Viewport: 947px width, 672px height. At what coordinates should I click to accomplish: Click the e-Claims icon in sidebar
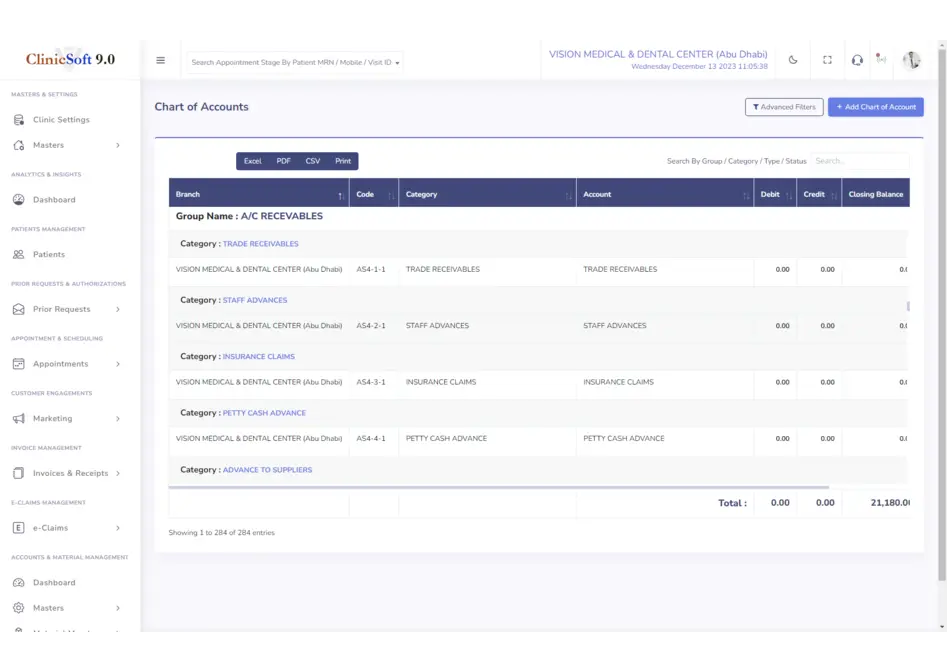coord(19,528)
